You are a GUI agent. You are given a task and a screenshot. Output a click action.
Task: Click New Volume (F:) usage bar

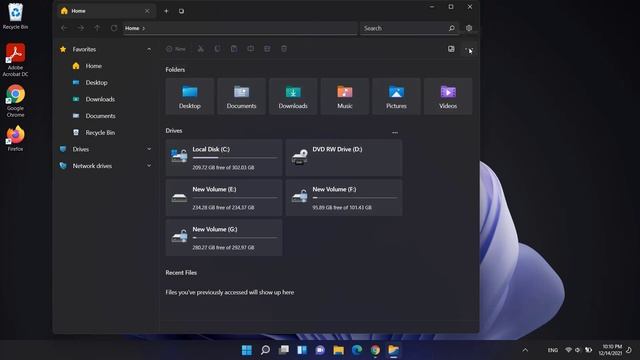(x=355, y=198)
